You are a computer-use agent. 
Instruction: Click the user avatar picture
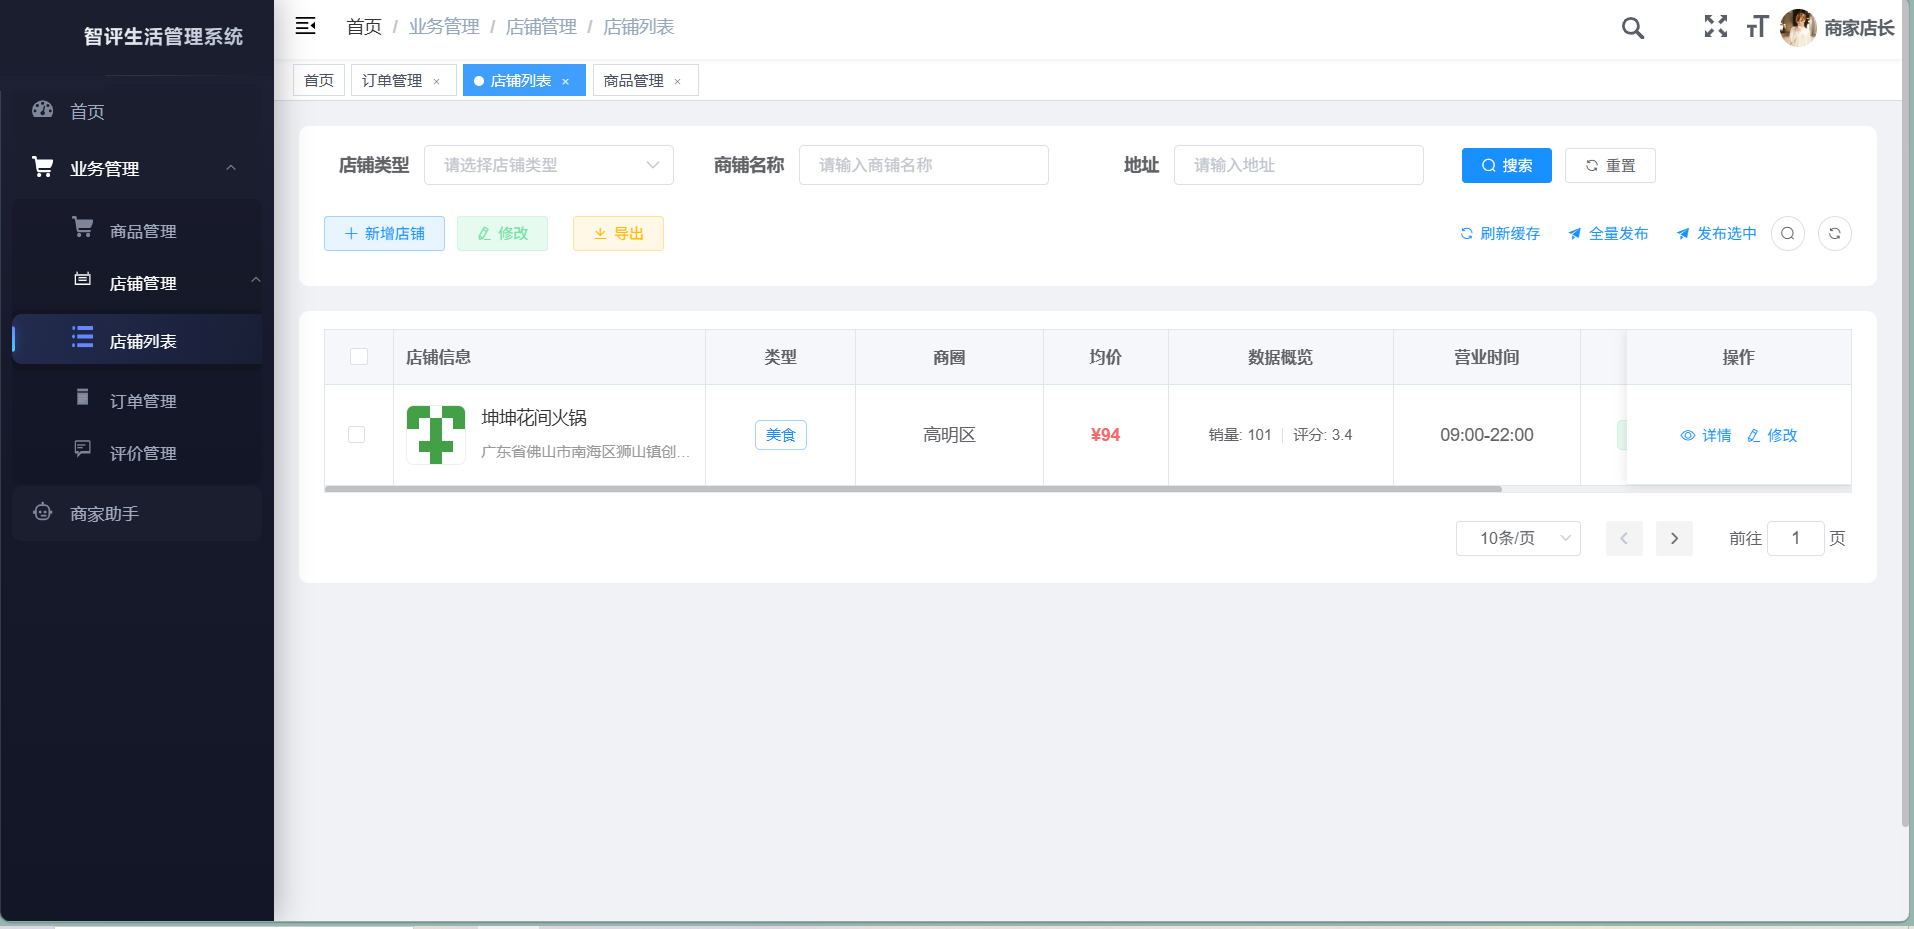coord(1798,27)
